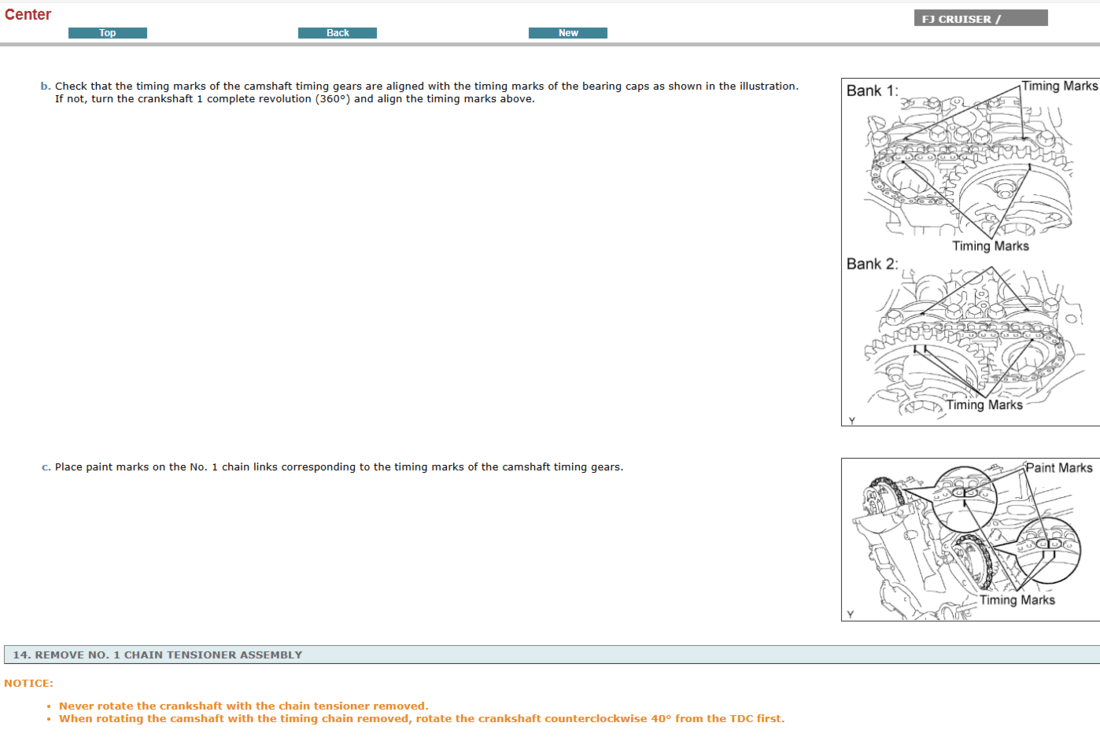Viewport: 1100px width, 756px height.
Task: Click step b text about checking timing marks
Action: tap(426, 87)
